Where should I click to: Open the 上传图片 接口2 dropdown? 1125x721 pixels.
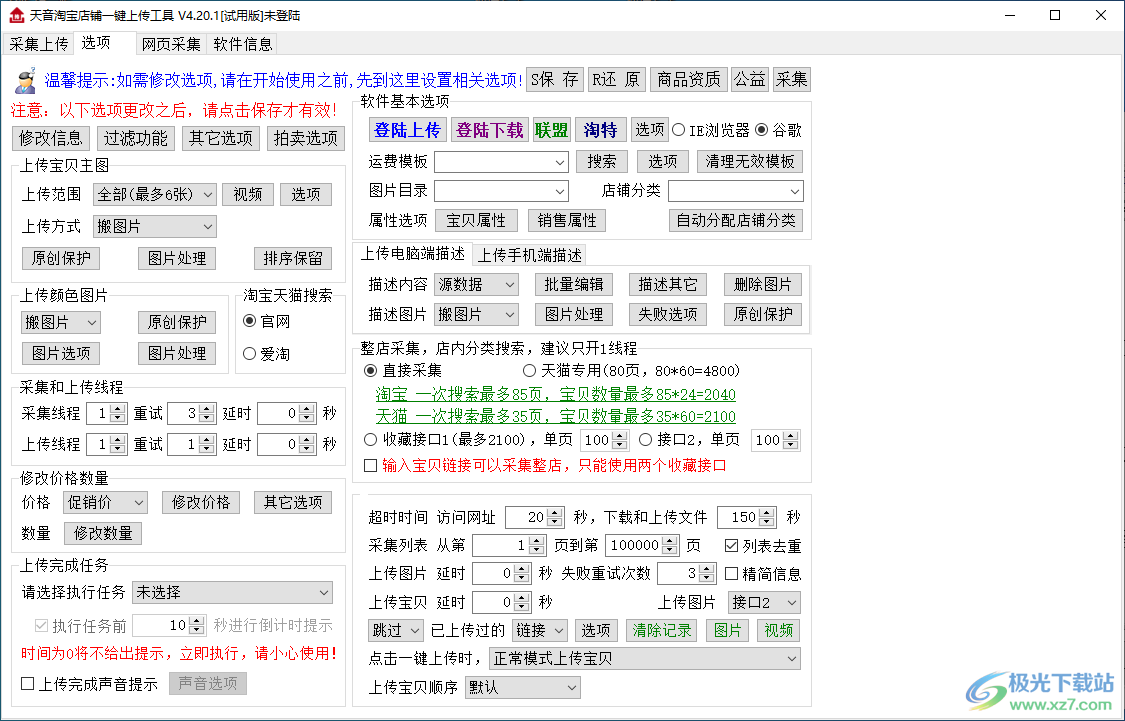point(763,603)
